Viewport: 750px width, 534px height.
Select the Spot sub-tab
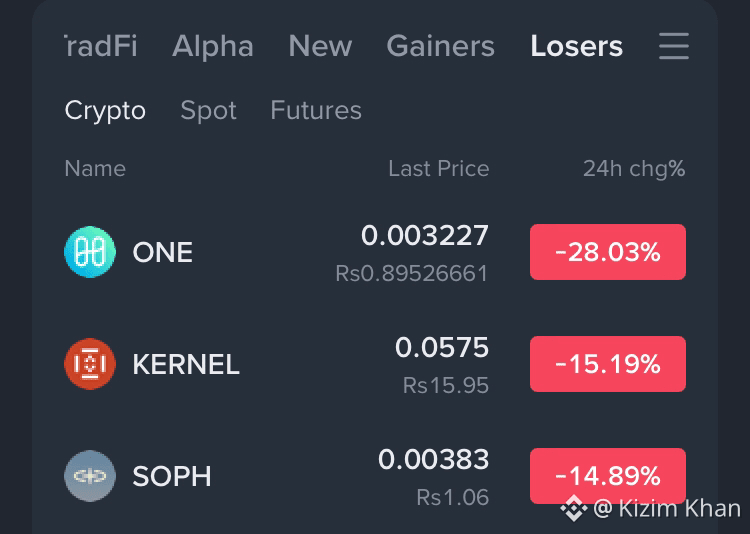pos(208,111)
